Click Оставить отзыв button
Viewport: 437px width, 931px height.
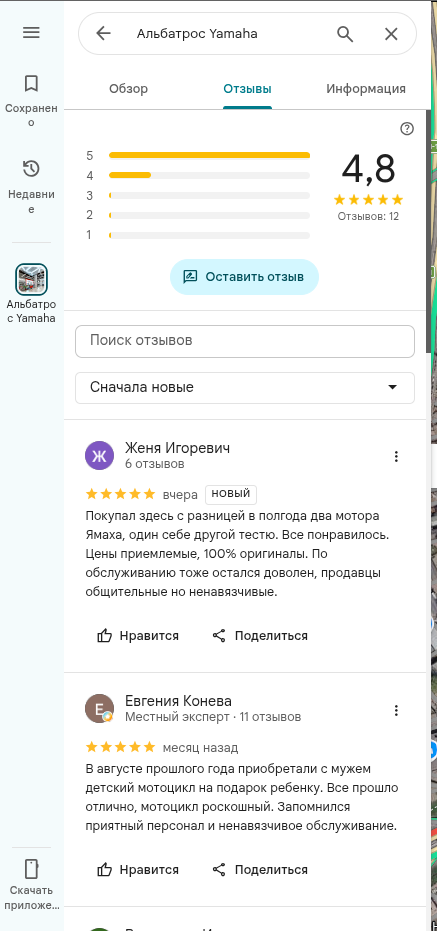[x=244, y=277]
